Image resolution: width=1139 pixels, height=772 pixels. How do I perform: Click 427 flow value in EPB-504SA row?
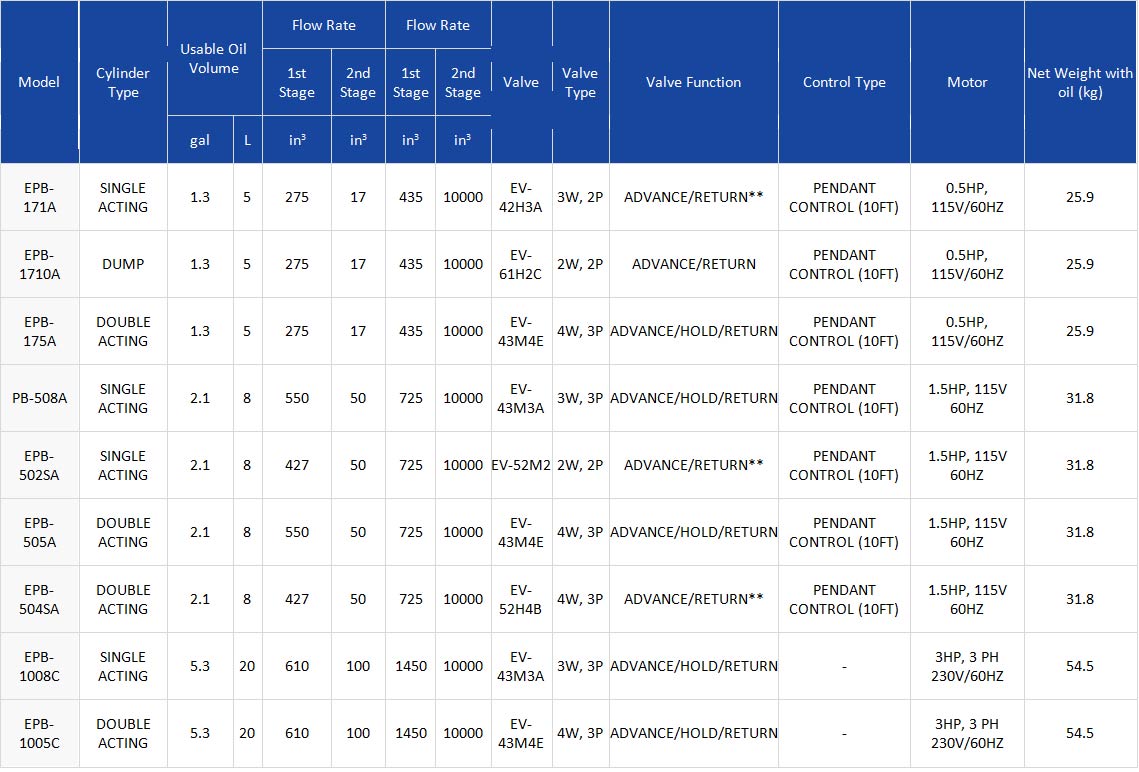coord(297,599)
